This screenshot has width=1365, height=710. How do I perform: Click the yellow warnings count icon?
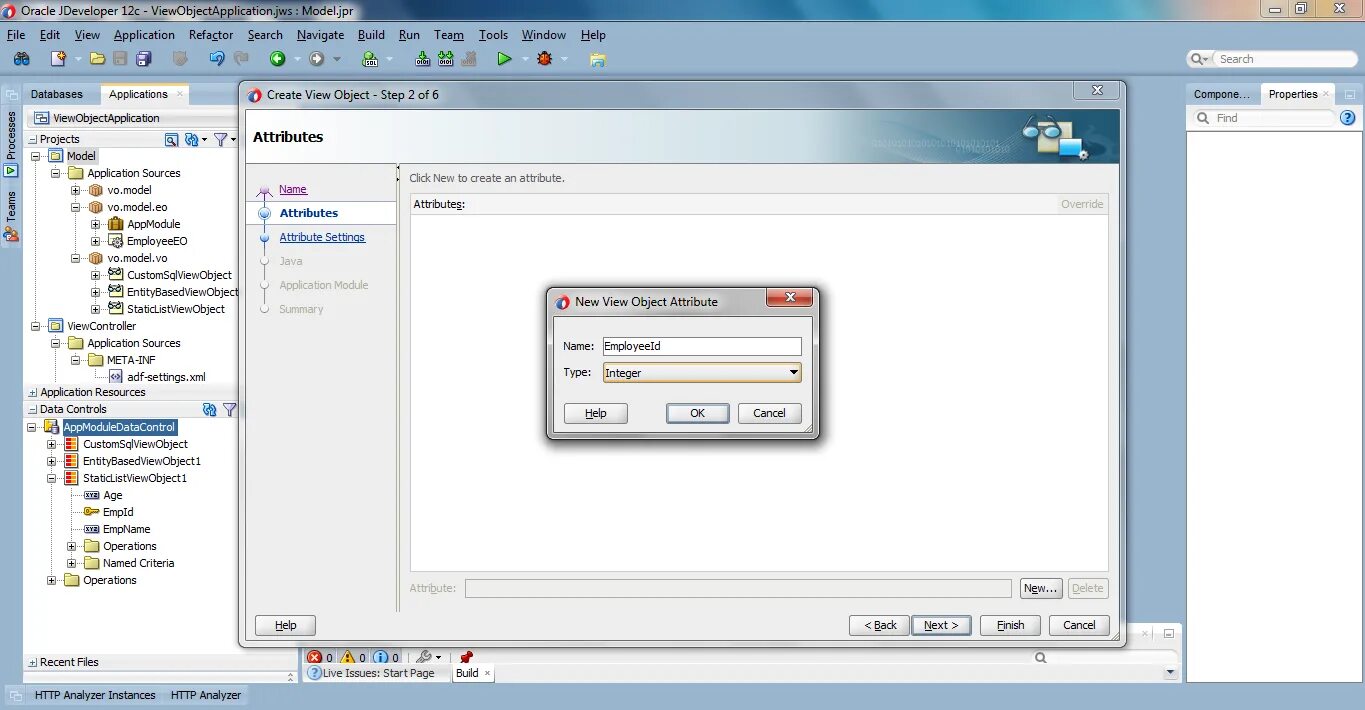pyautogui.click(x=348, y=657)
